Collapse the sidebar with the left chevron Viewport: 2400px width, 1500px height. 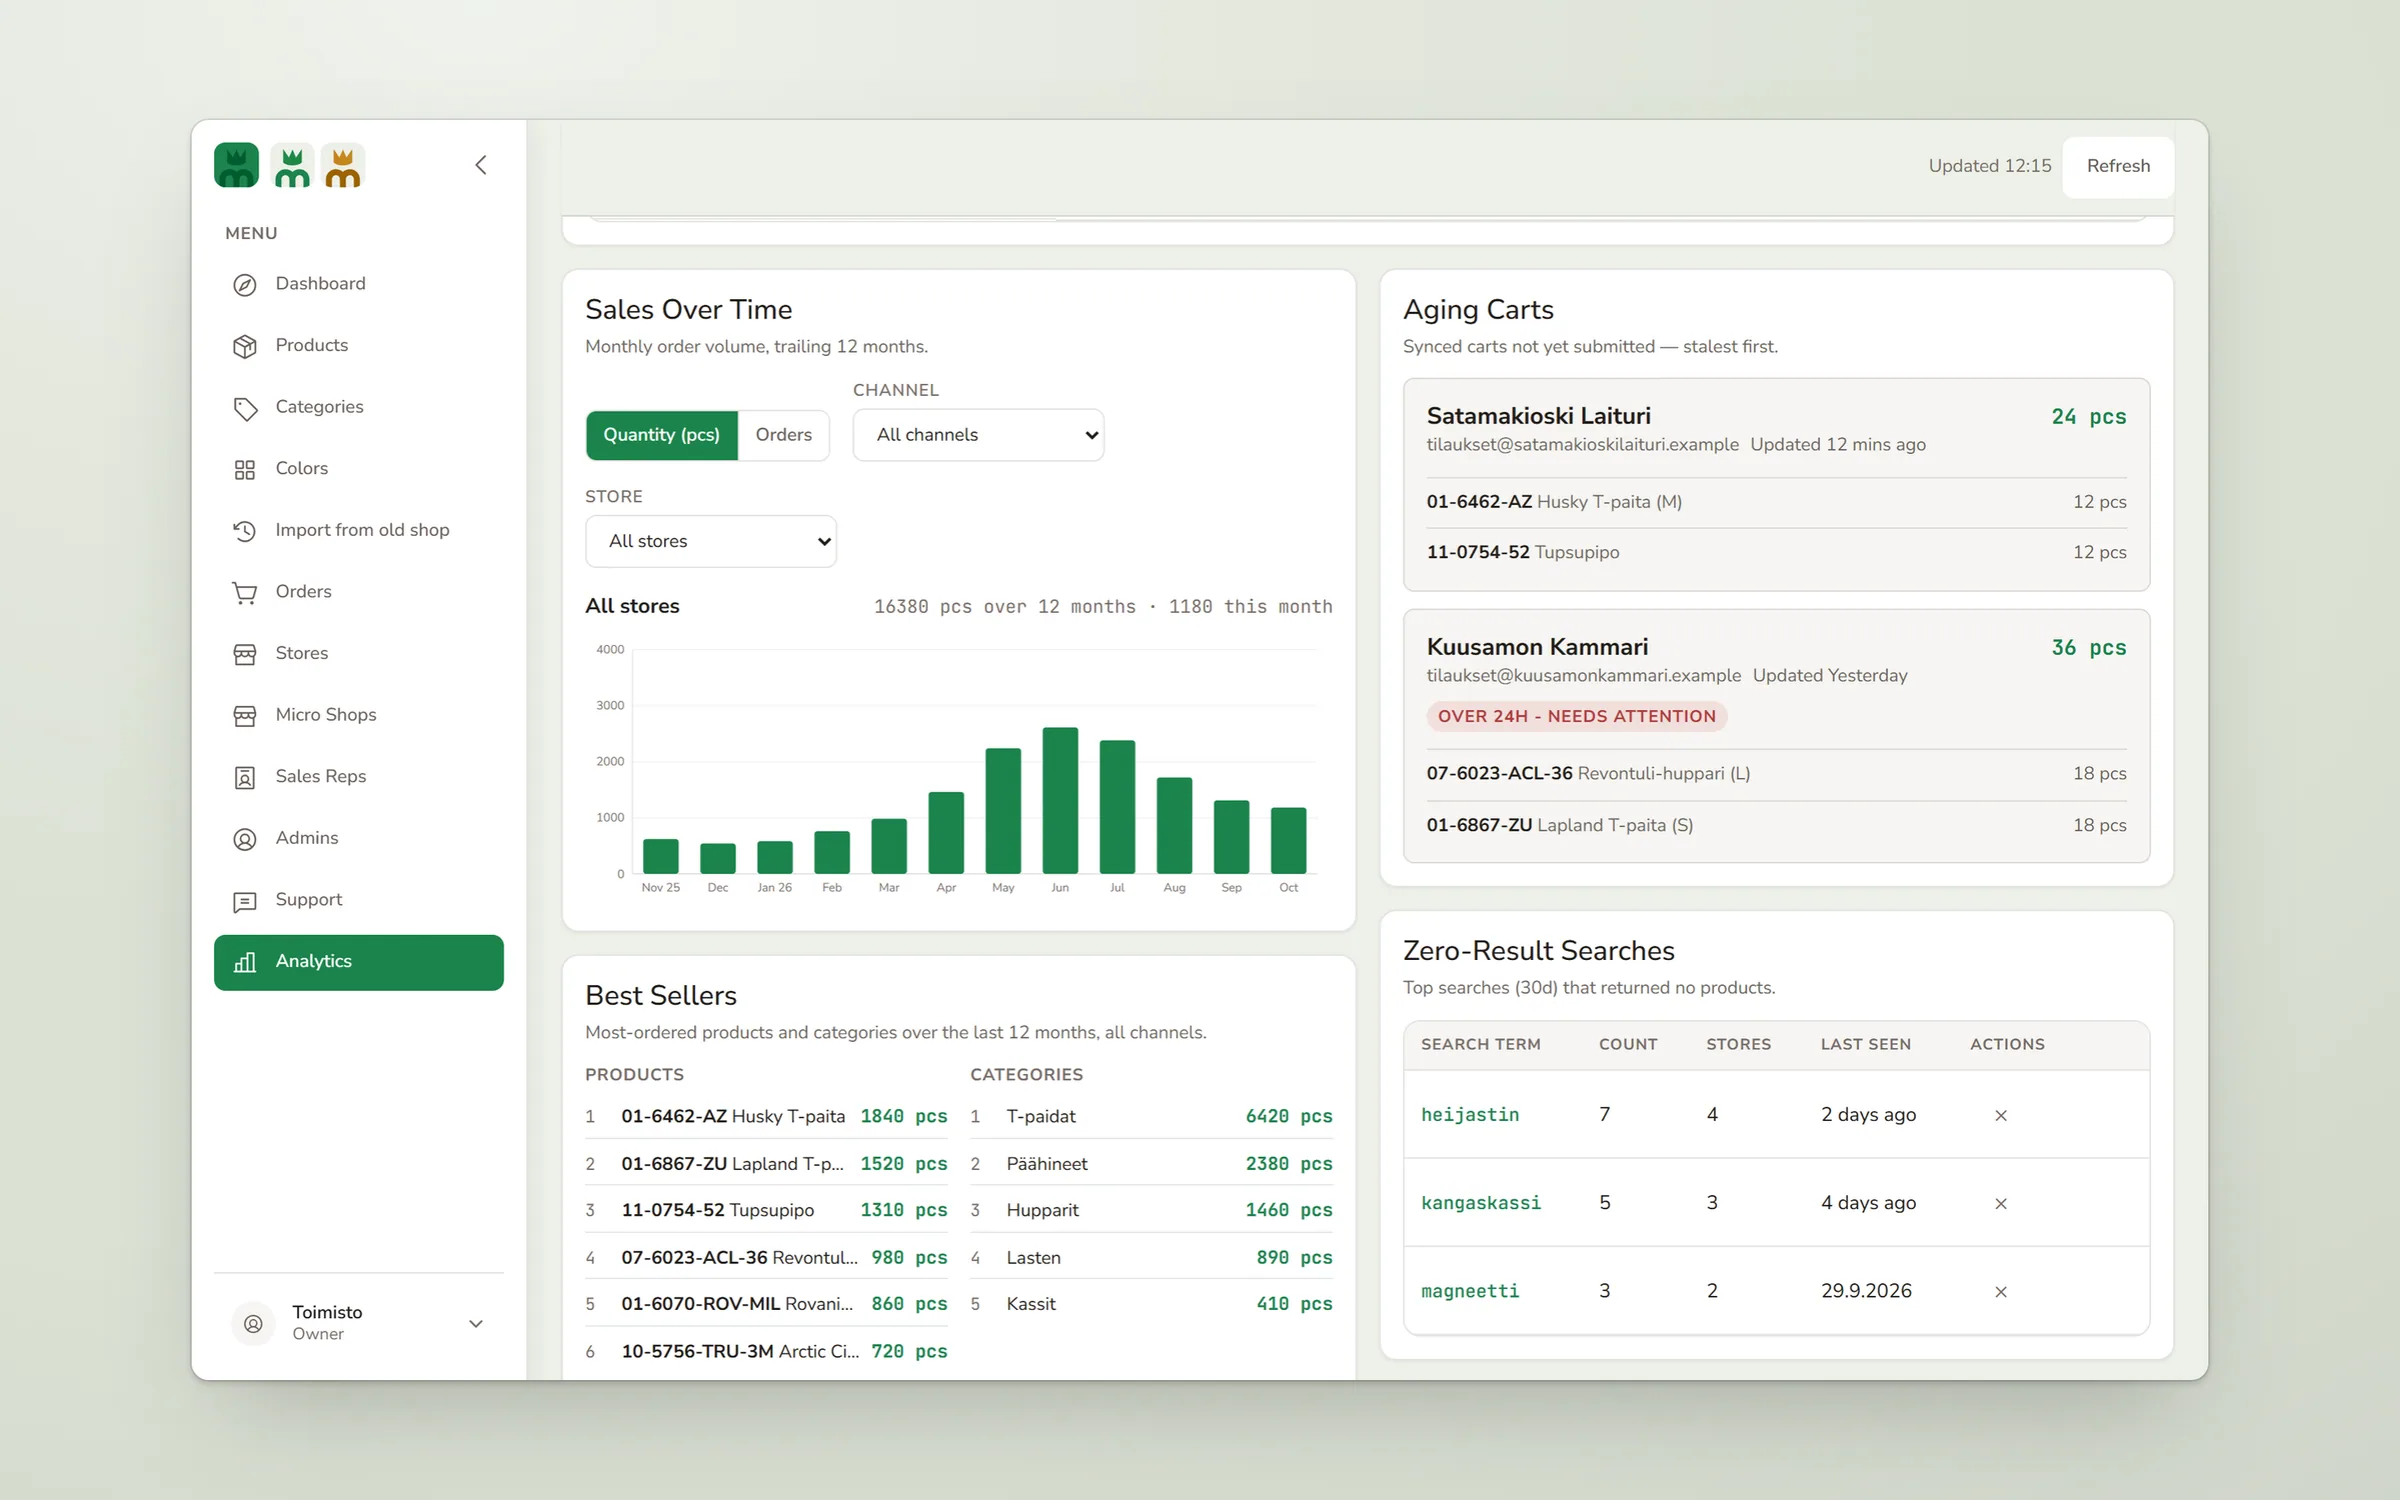(x=481, y=165)
